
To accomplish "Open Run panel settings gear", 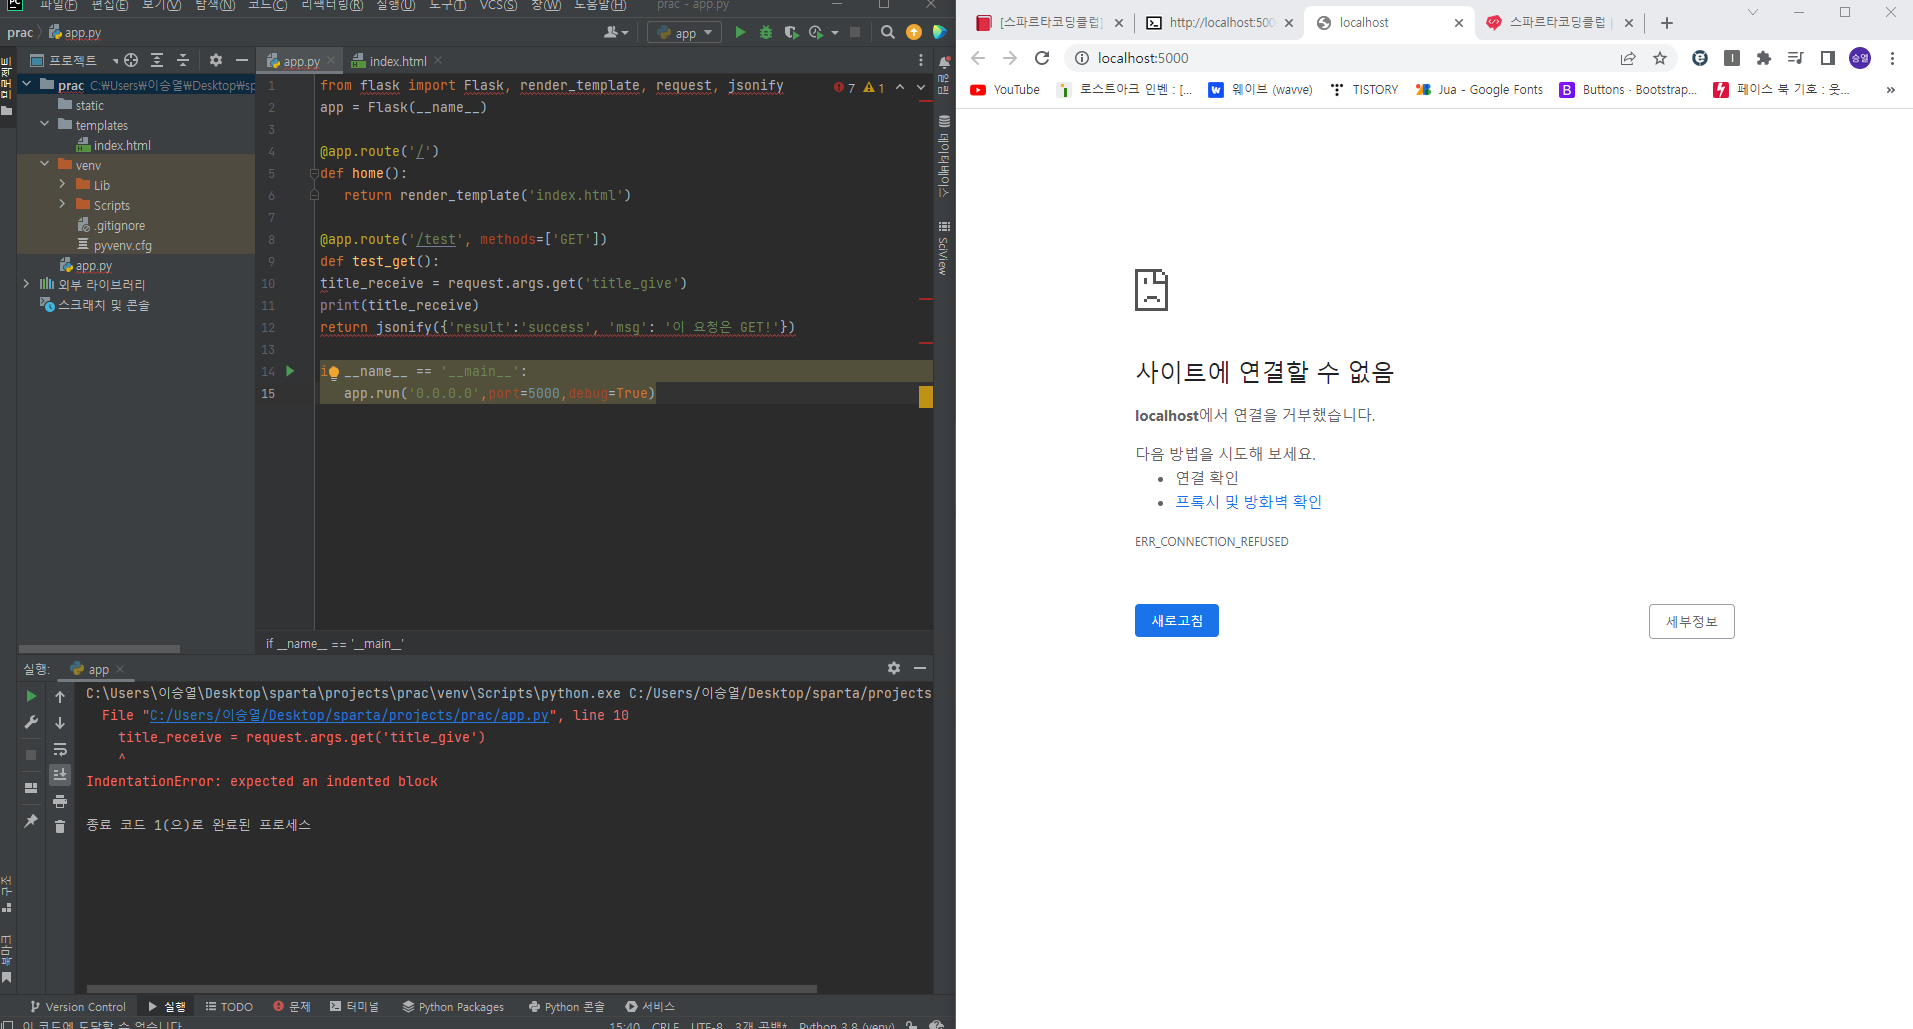I will (x=894, y=668).
